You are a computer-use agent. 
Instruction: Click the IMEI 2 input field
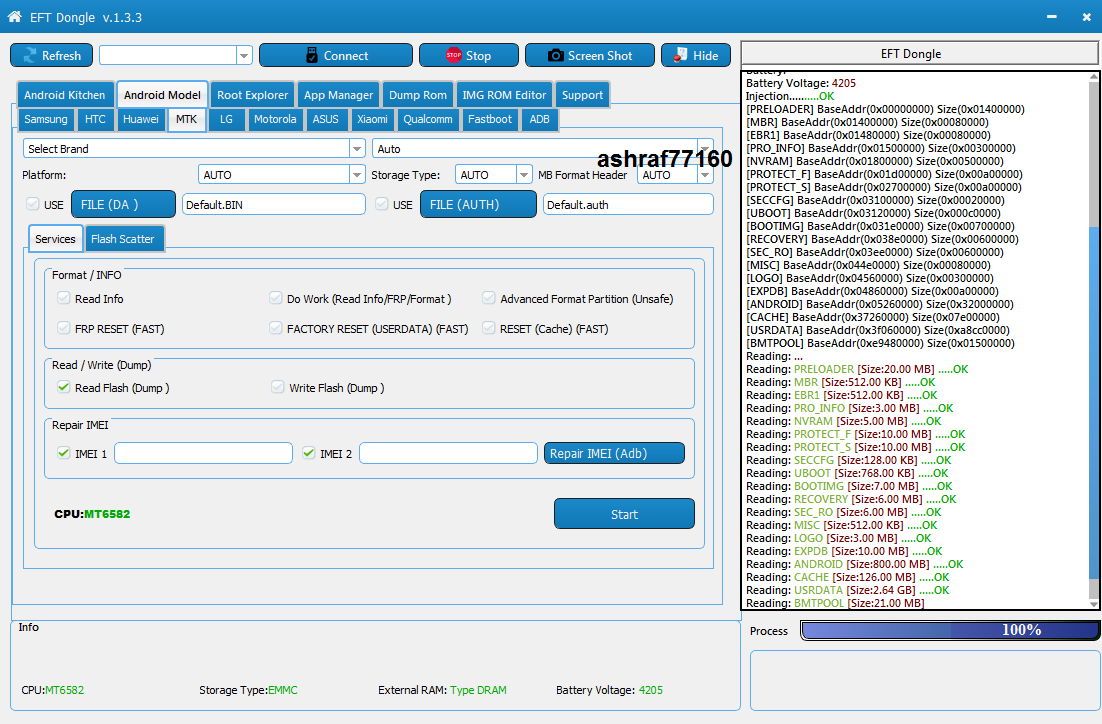[x=448, y=453]
